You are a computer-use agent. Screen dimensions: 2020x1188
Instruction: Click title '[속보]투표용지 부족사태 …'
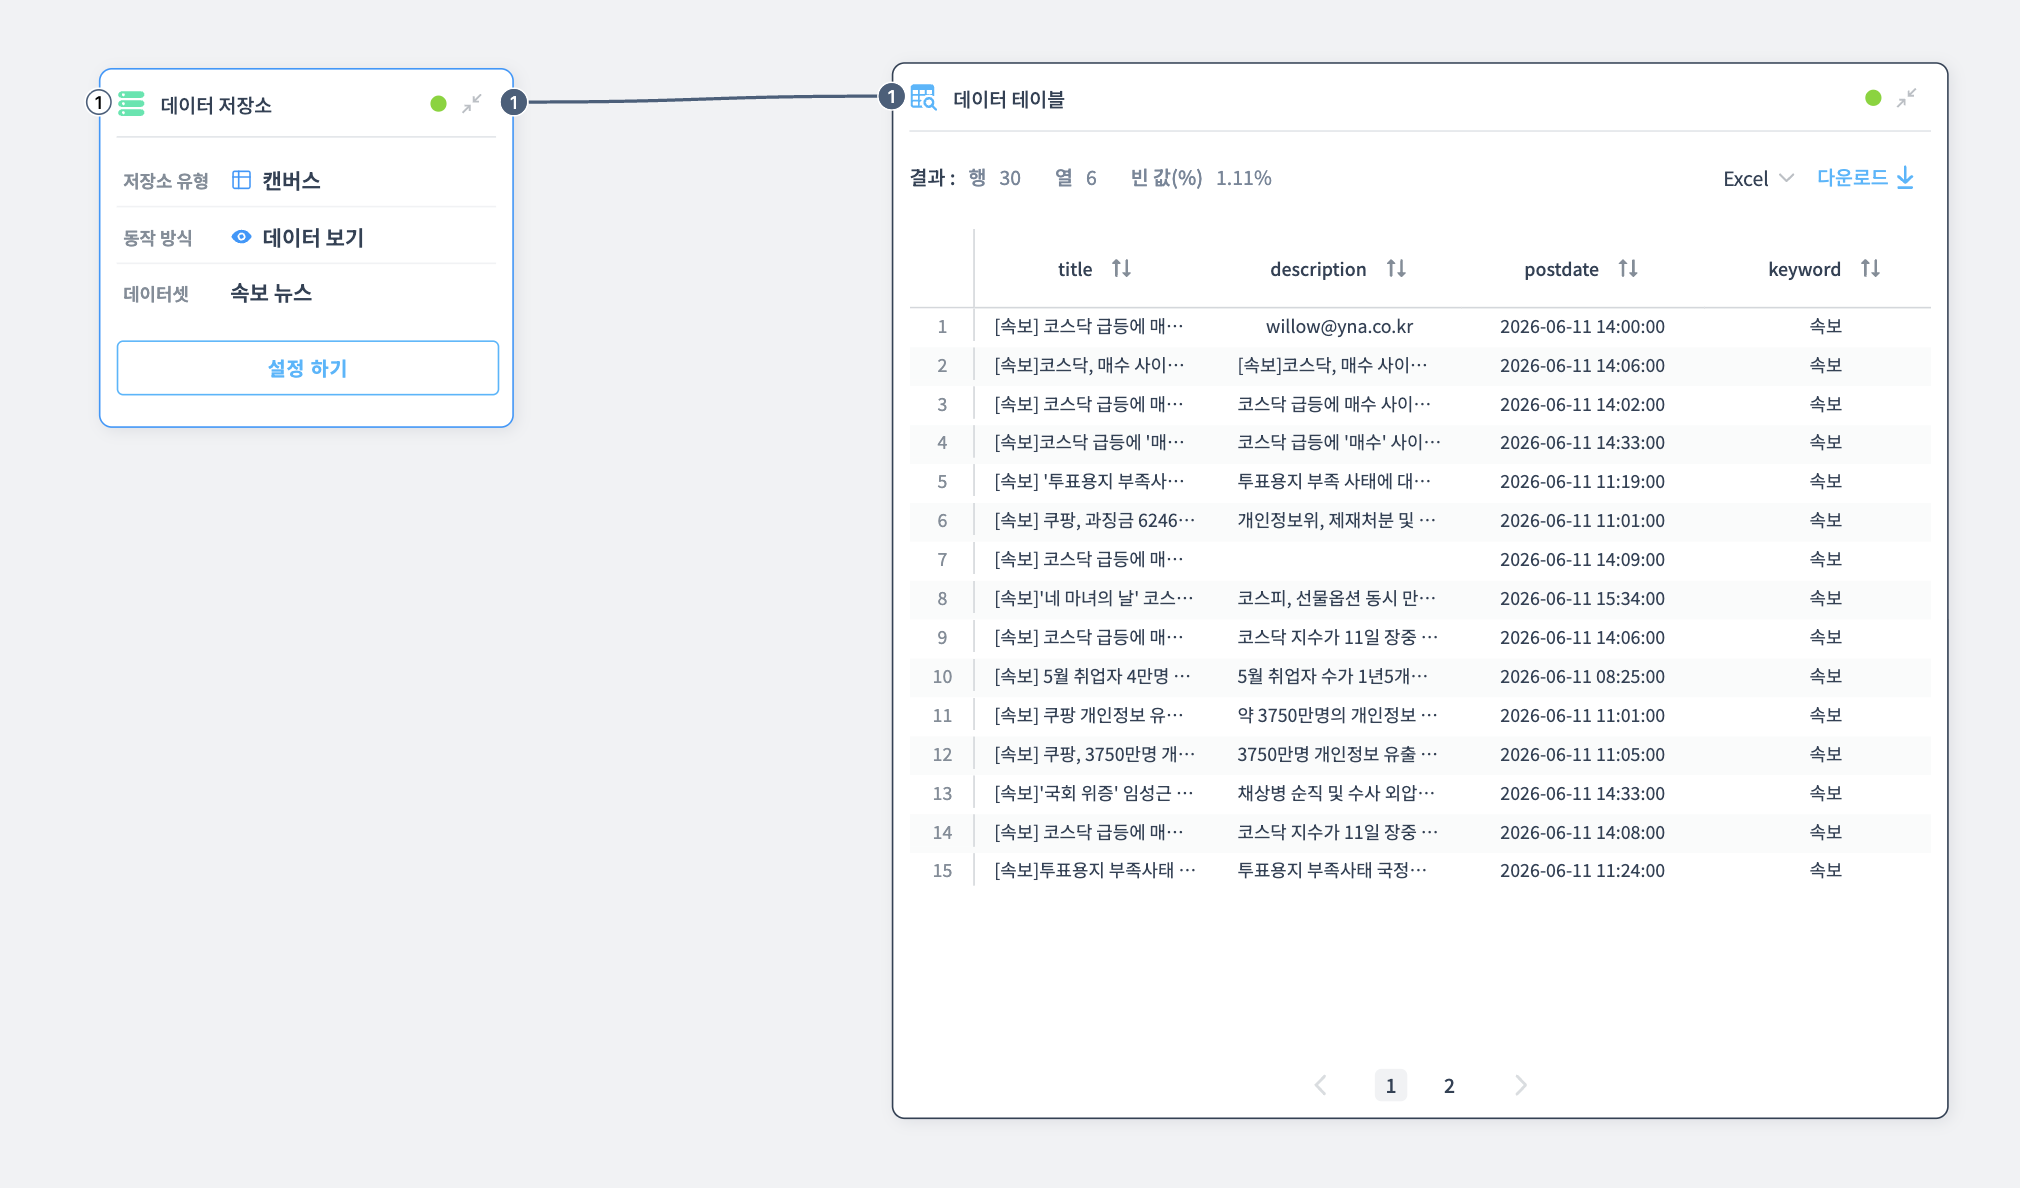(1094, 870)
